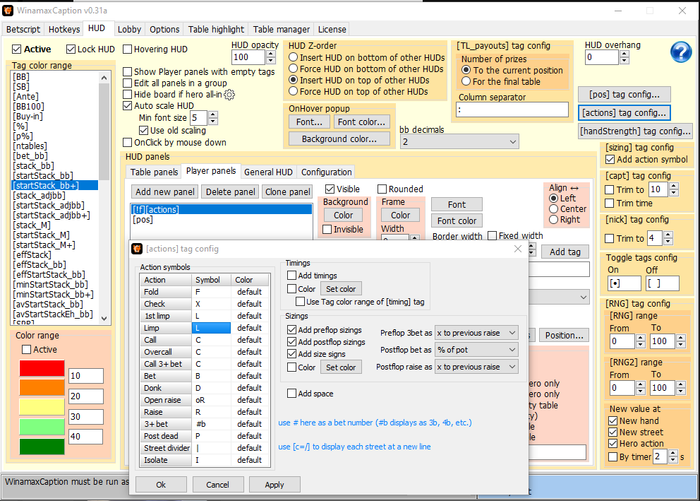The width and height of the screenshot is (700, 501).
Task: Uncheck Add preflop sizings
Action: click(292, 329)
